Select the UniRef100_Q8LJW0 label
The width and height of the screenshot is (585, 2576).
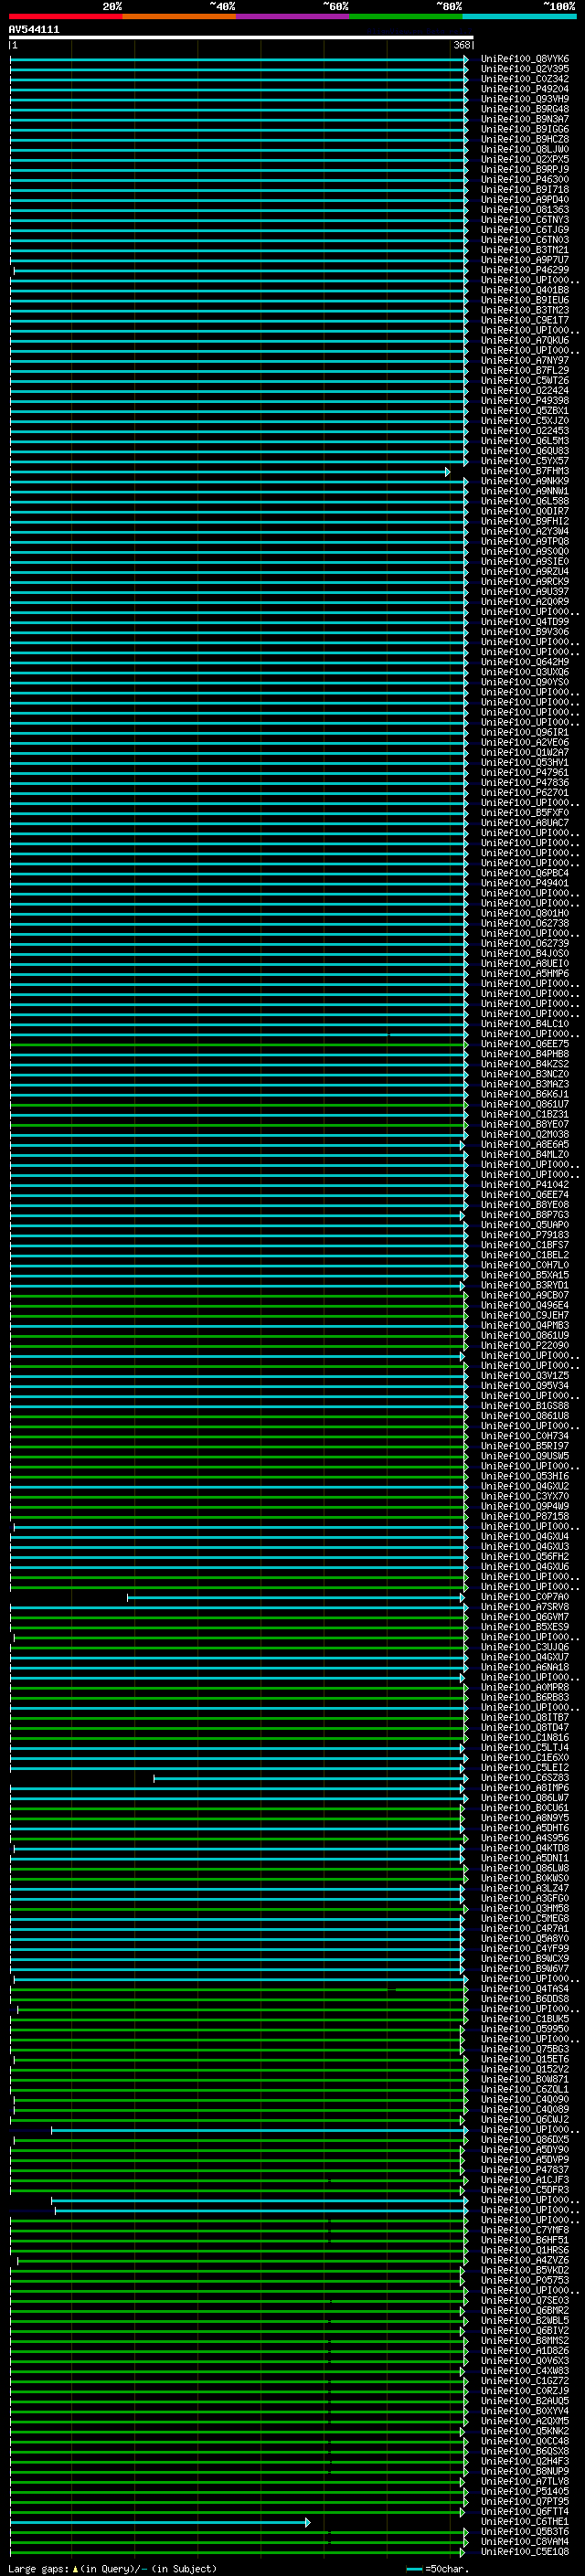(525, 149)
